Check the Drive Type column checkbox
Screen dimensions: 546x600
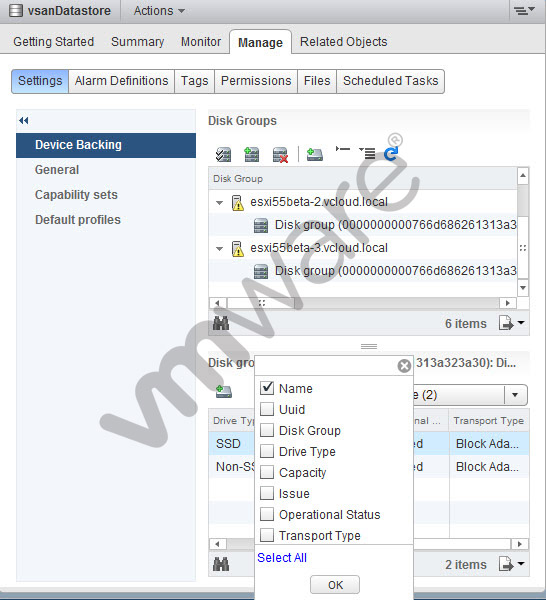click(267, 451)
